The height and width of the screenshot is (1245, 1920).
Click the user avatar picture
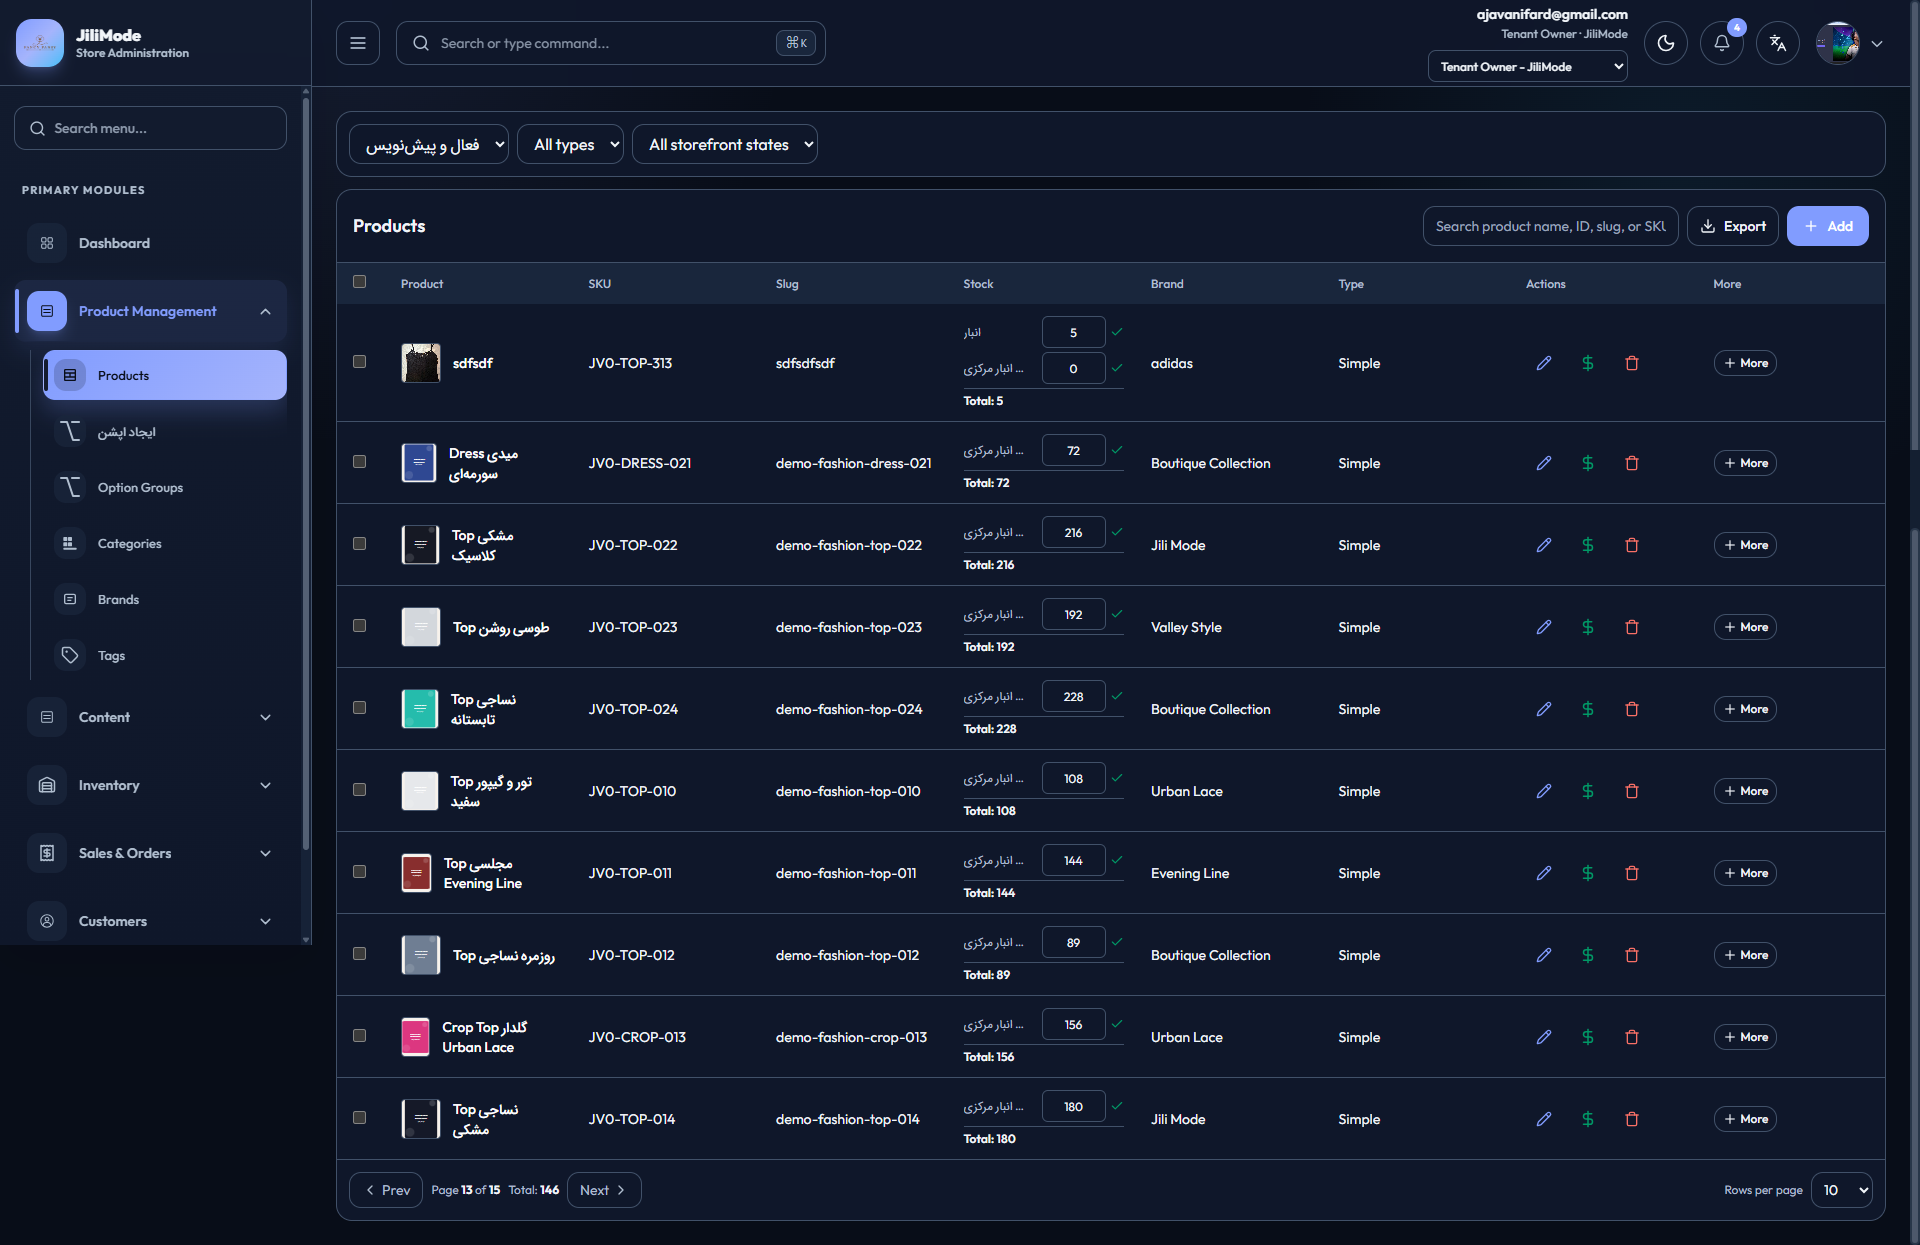pyautogui.click(x=1838, y=43)
